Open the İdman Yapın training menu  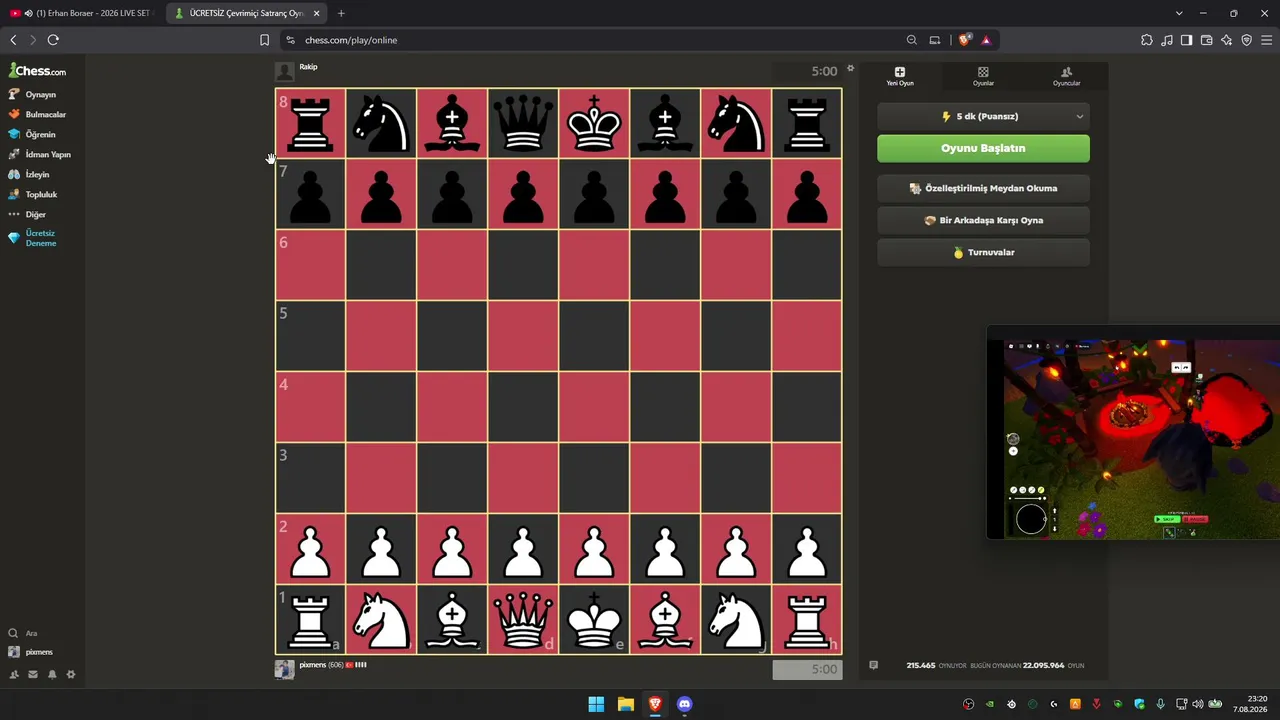(39, 154)
